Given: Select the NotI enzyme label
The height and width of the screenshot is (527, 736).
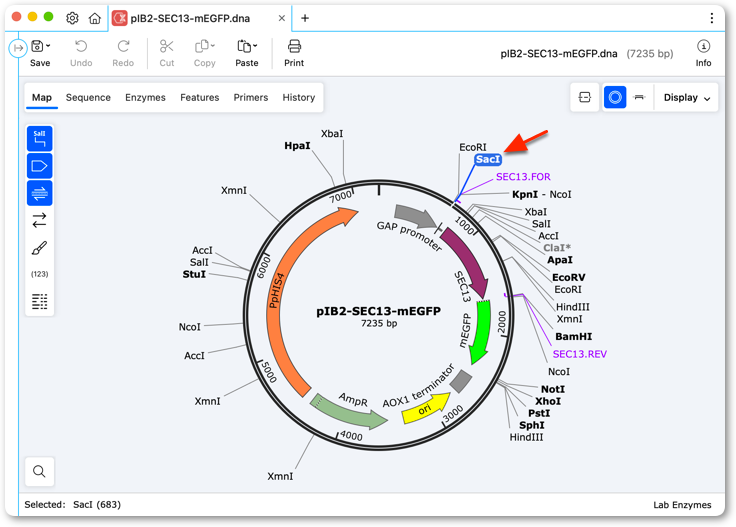Looking at the screenshot, I should tap(552, 389).
